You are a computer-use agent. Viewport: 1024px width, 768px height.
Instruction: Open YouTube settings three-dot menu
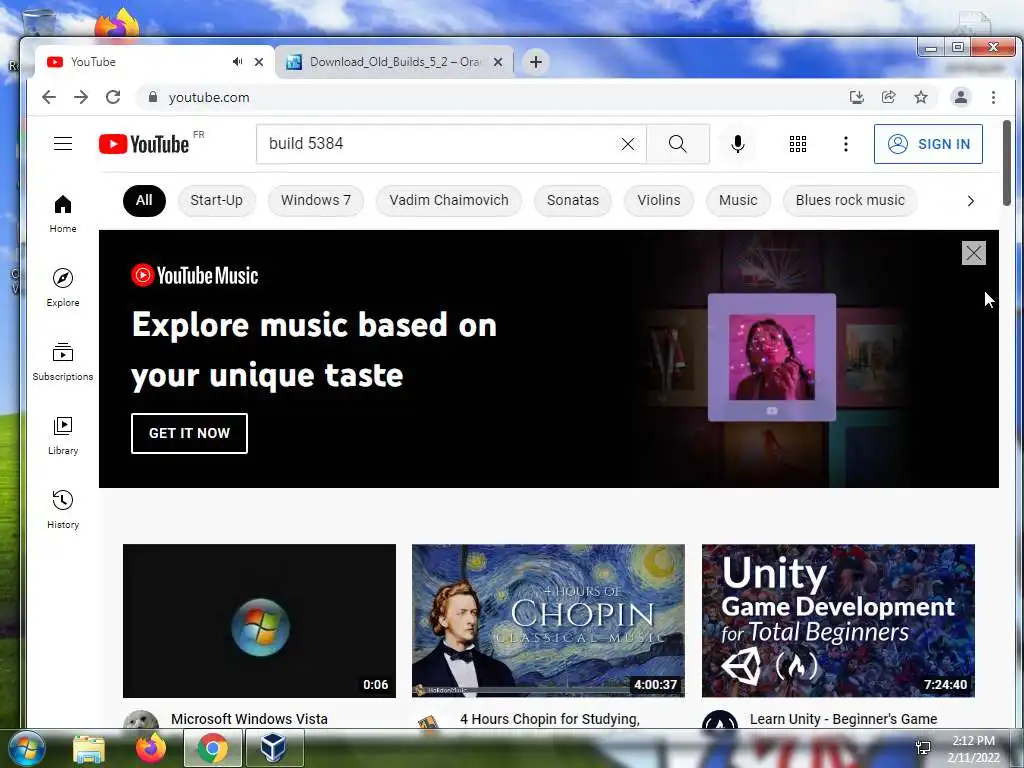tap(846, 144)
